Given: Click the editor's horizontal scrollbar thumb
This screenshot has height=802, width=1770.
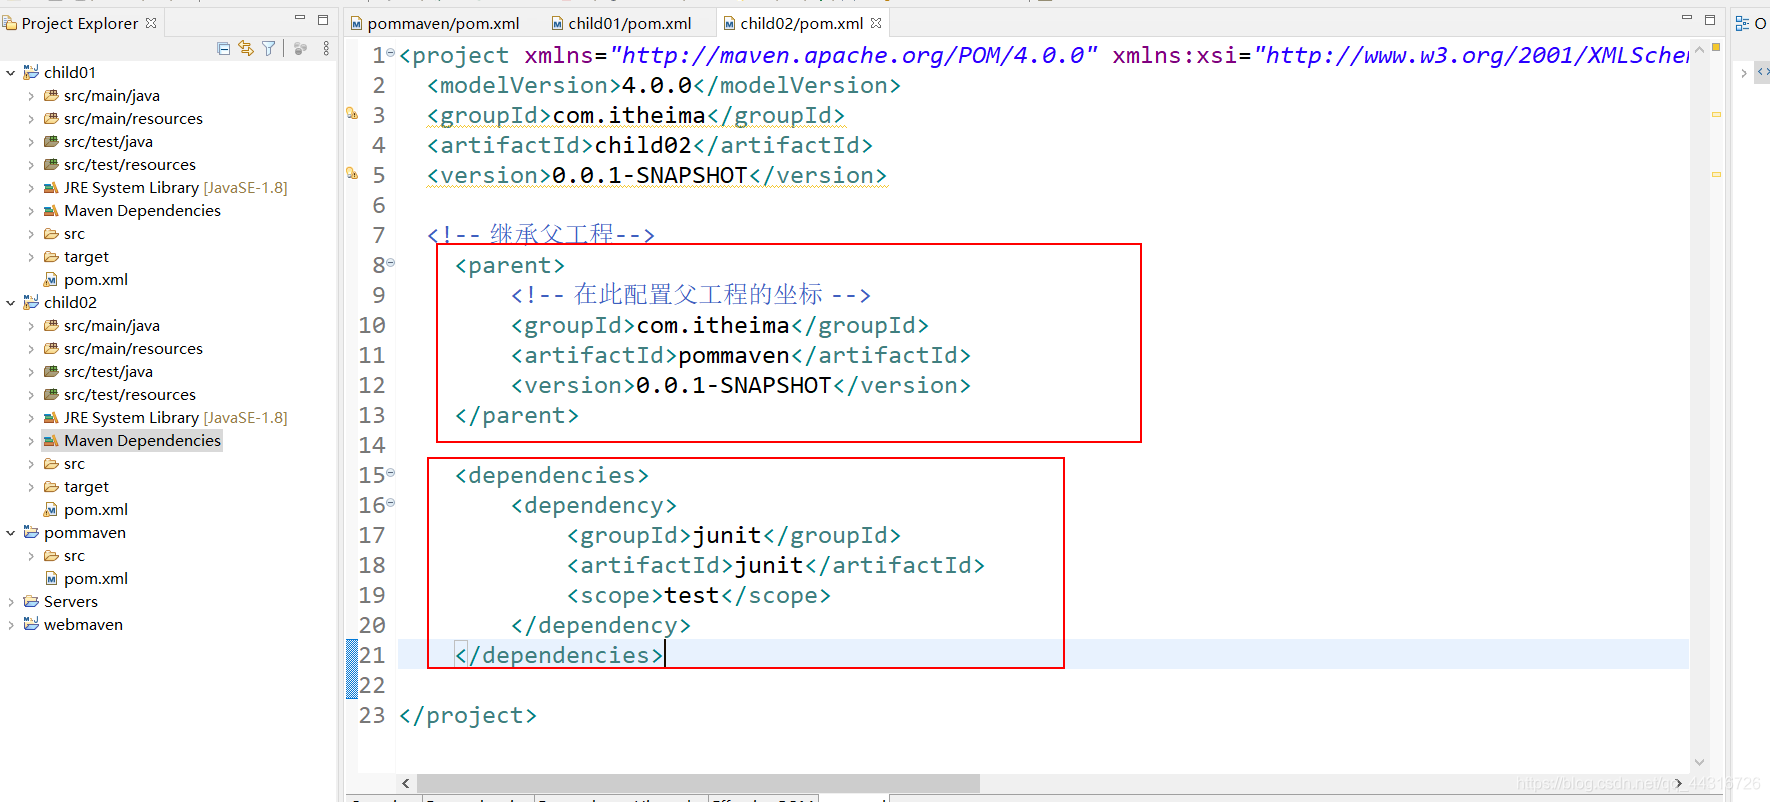Looking at the screenshot, I should point(698,783).
